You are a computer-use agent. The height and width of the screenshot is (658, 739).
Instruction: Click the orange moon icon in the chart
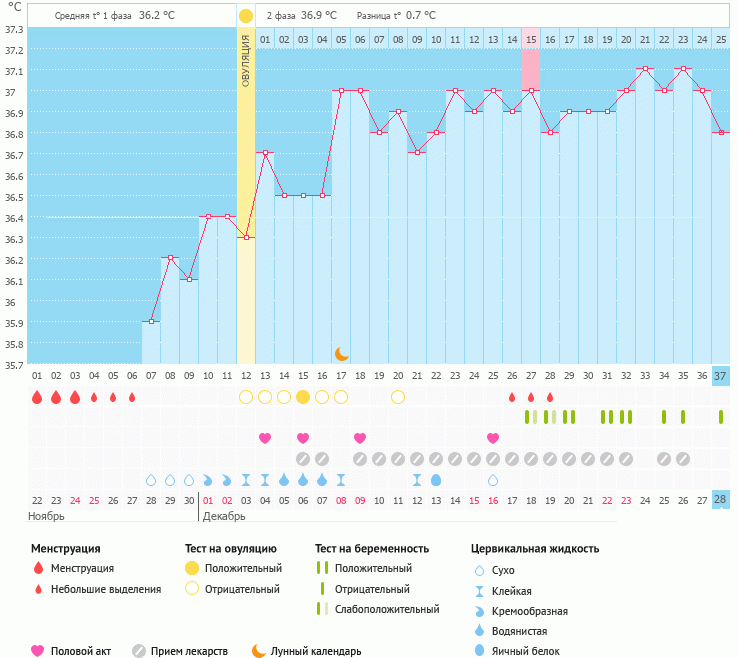[341, 353]
